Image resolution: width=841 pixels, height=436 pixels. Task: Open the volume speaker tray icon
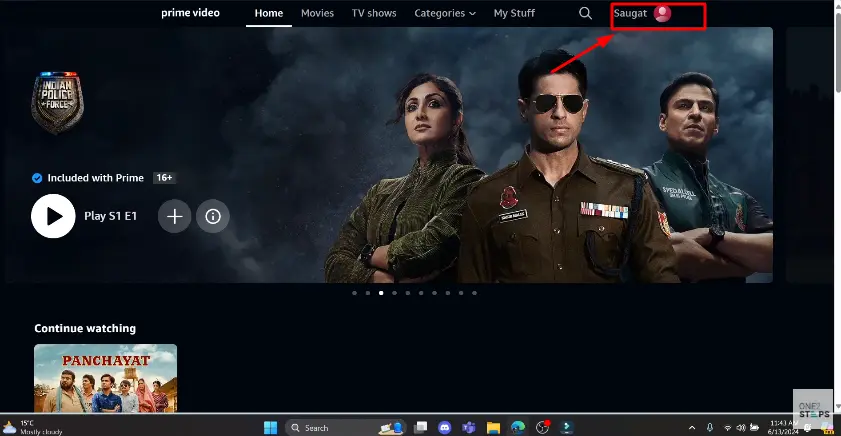click(x=741, y=428)
